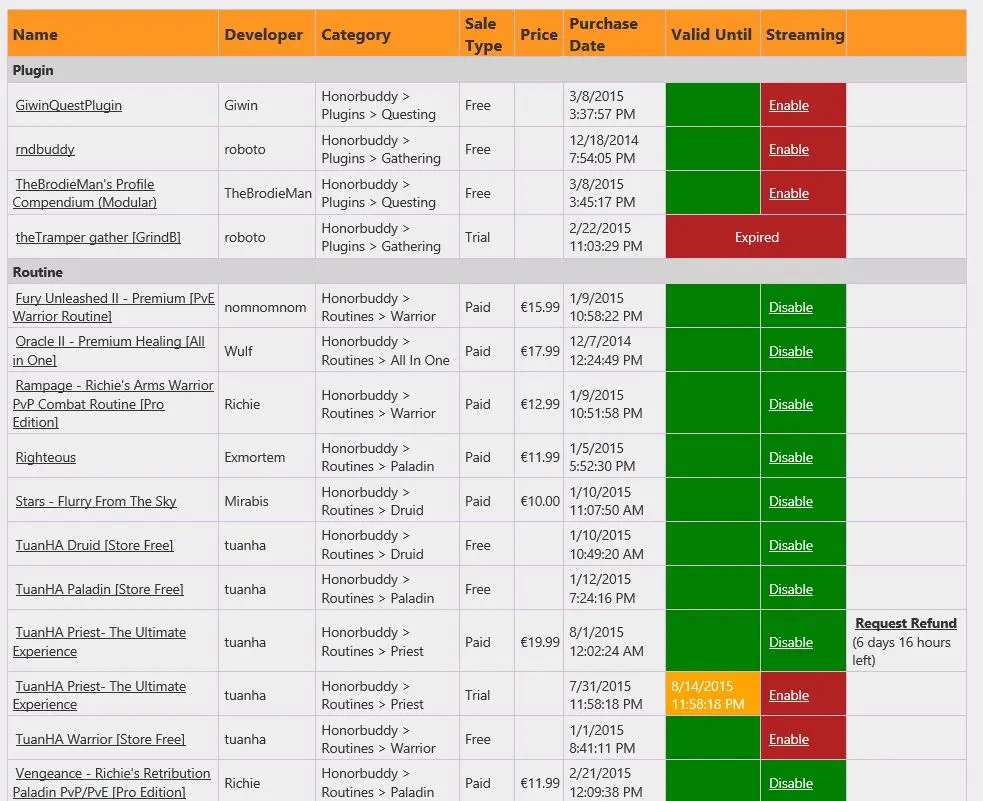Viewport: 983px width, 801px height.
Task: Disable streaming for Righteous
Action: [791, 457]
